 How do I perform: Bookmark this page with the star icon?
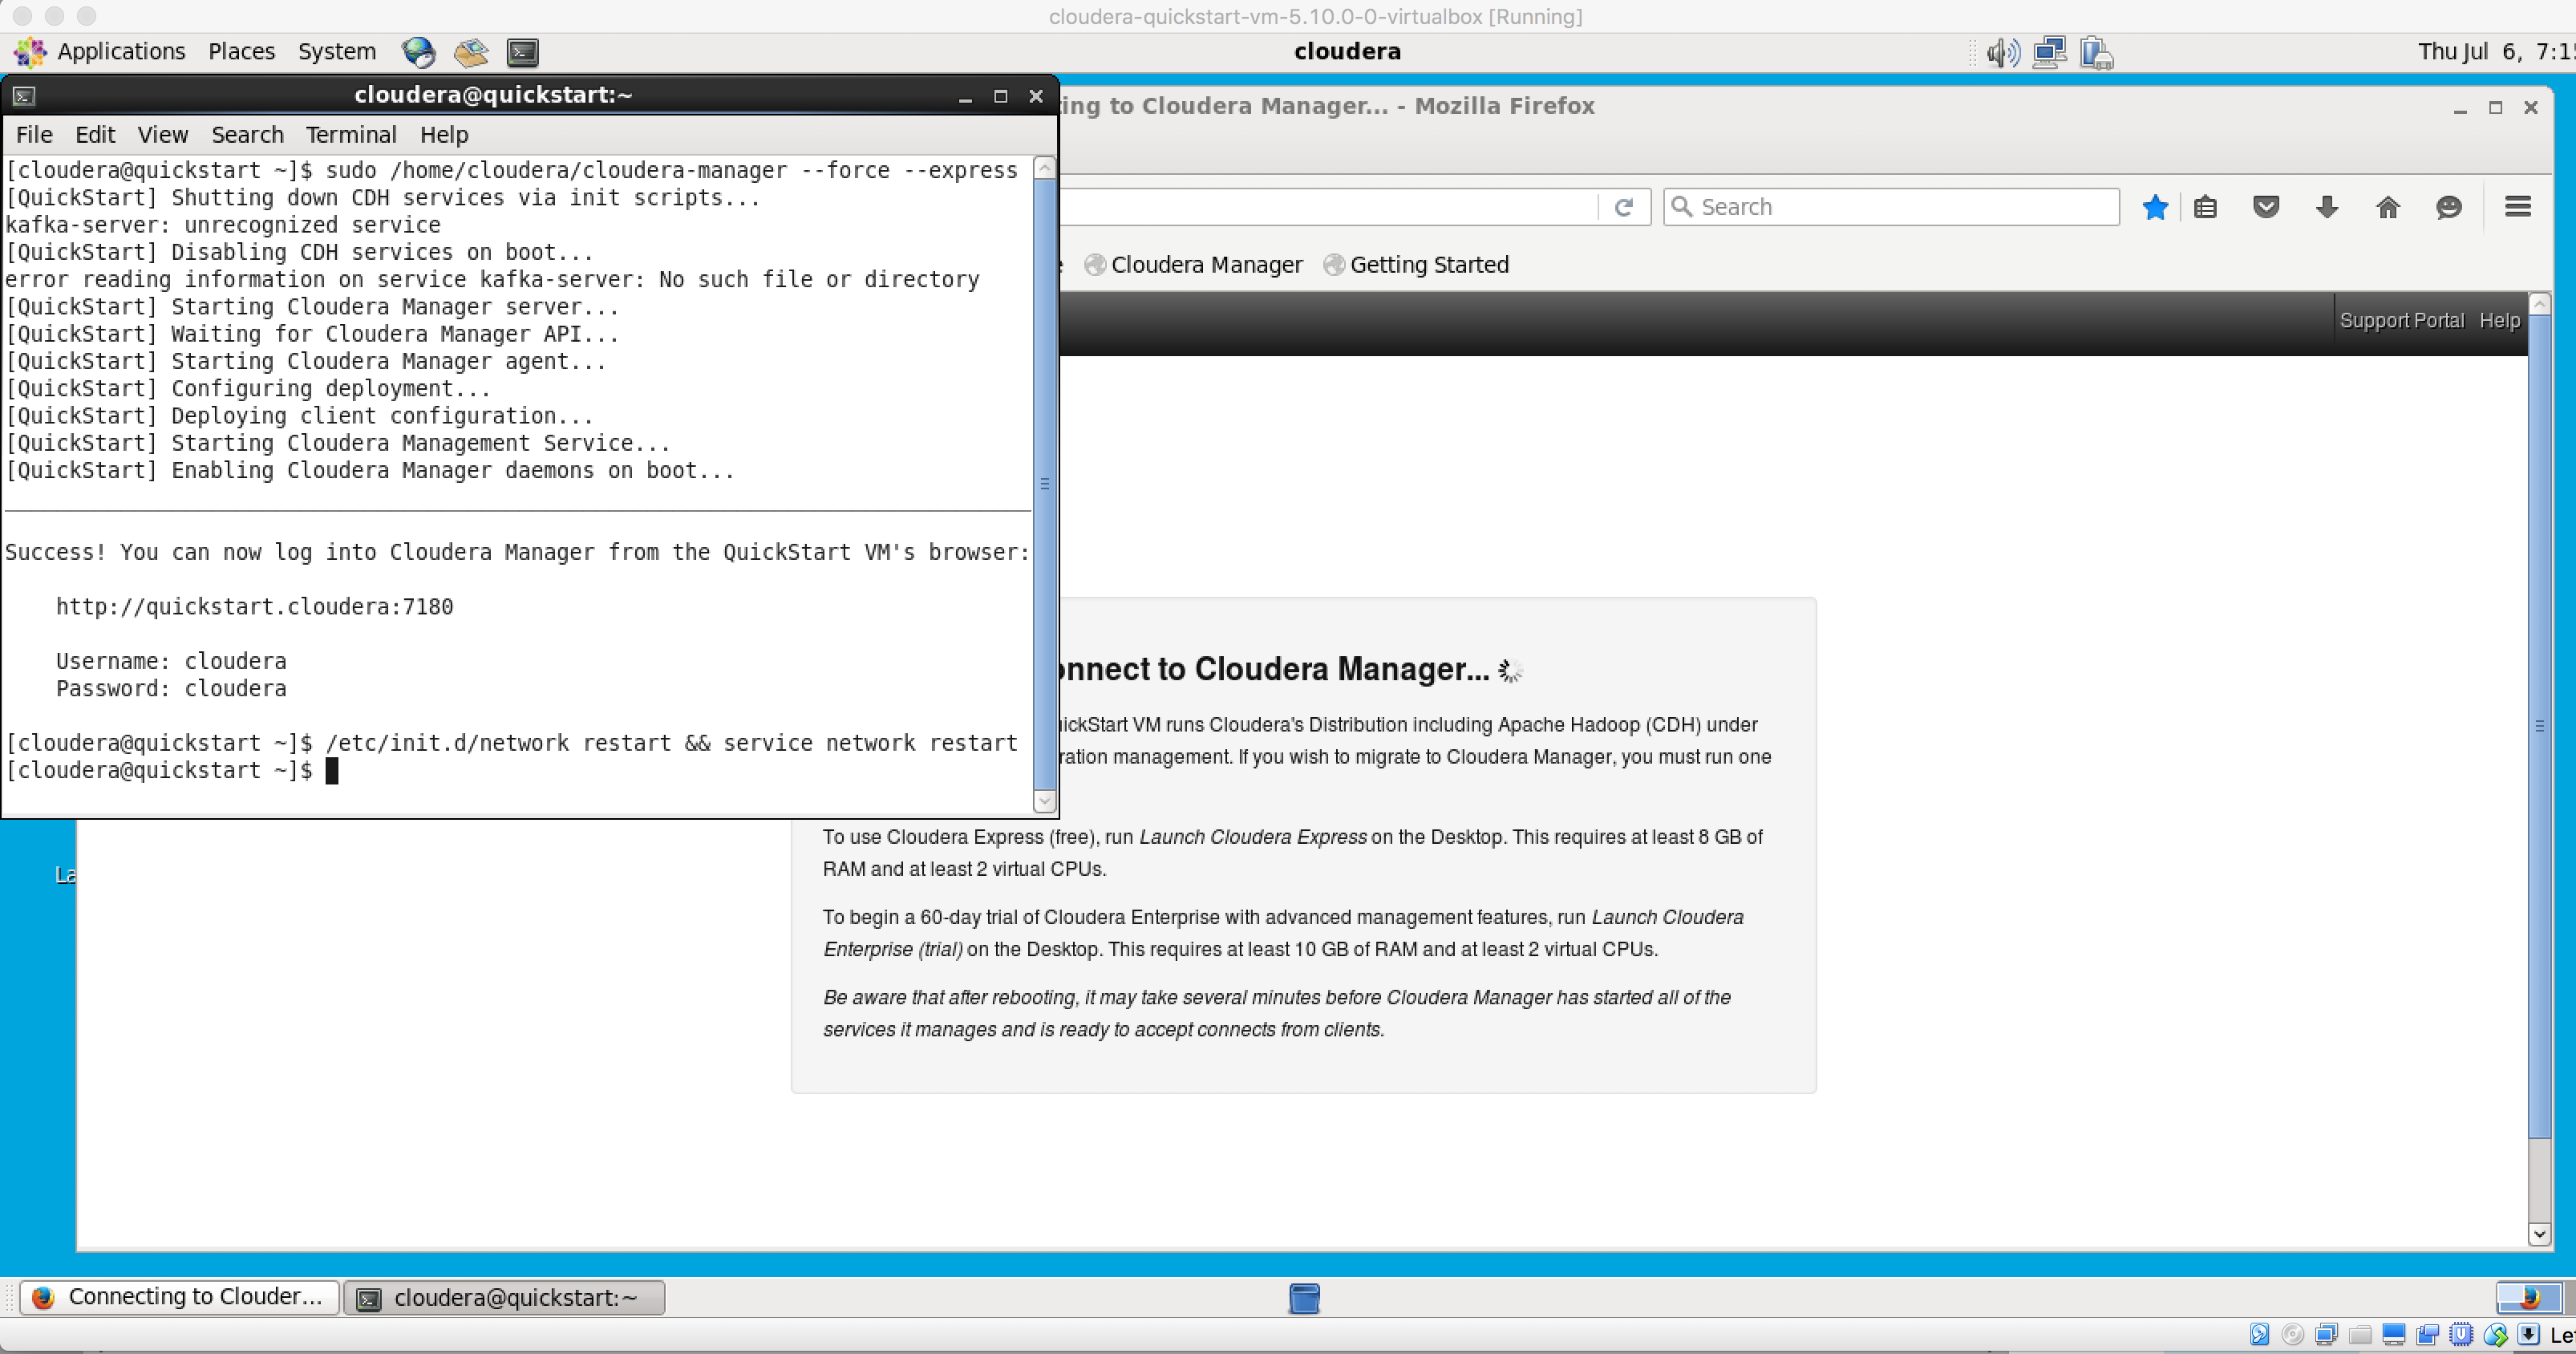(x=2155, y=207)
